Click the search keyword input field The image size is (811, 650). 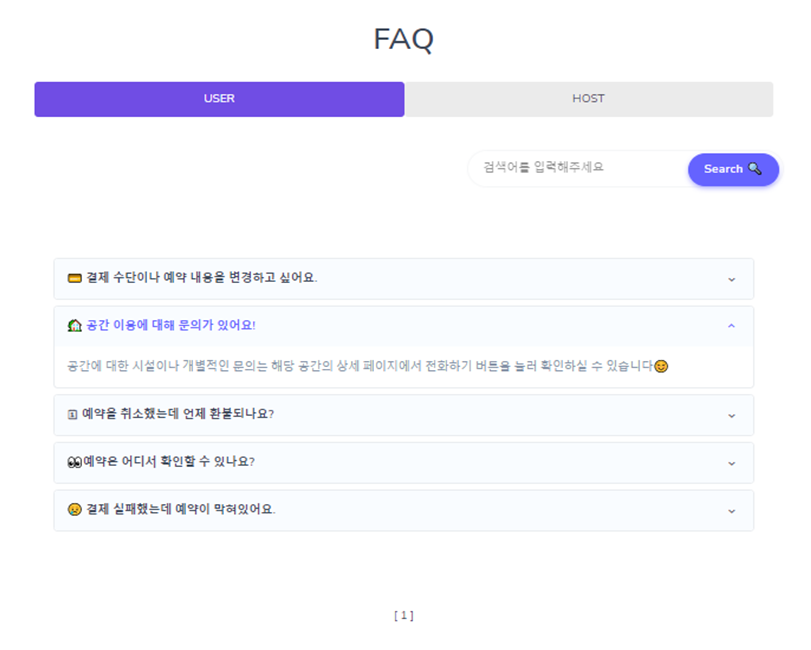570,168
